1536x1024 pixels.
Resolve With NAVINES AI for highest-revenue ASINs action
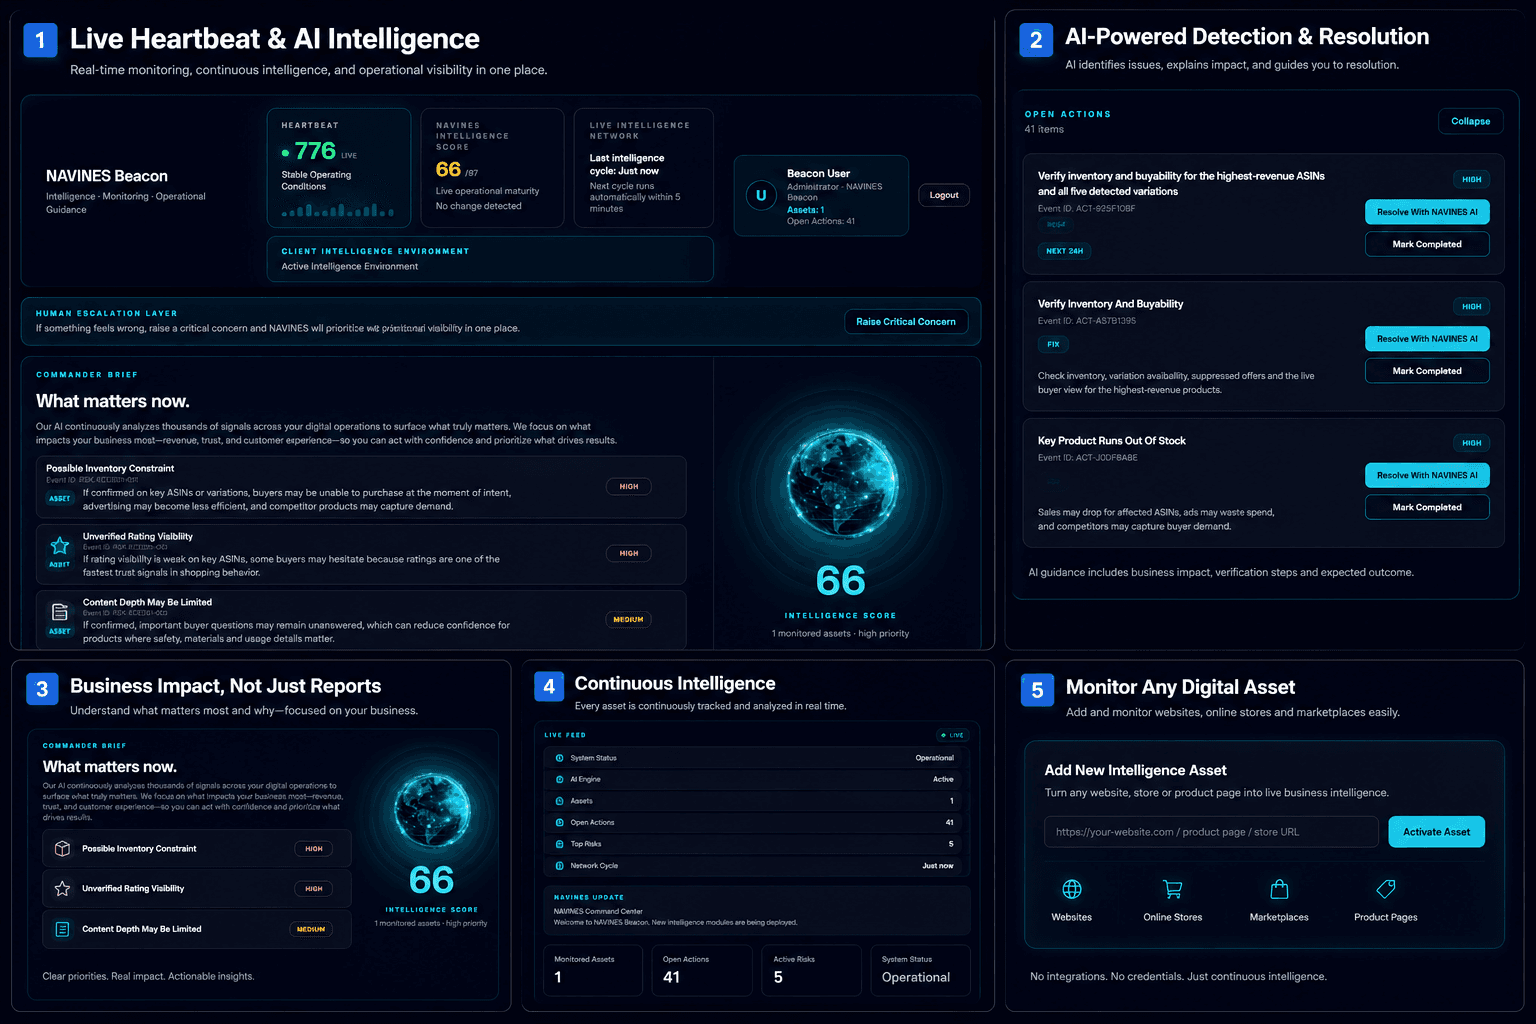point(1427,212)
